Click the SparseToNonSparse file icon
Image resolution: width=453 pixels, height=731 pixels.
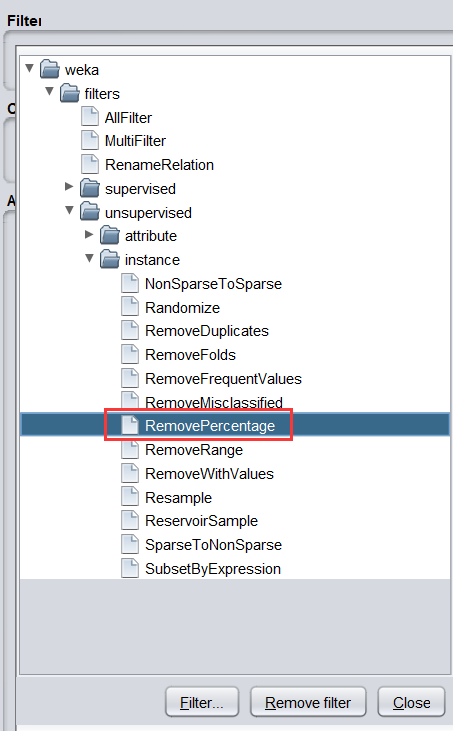tap(130, 544)
